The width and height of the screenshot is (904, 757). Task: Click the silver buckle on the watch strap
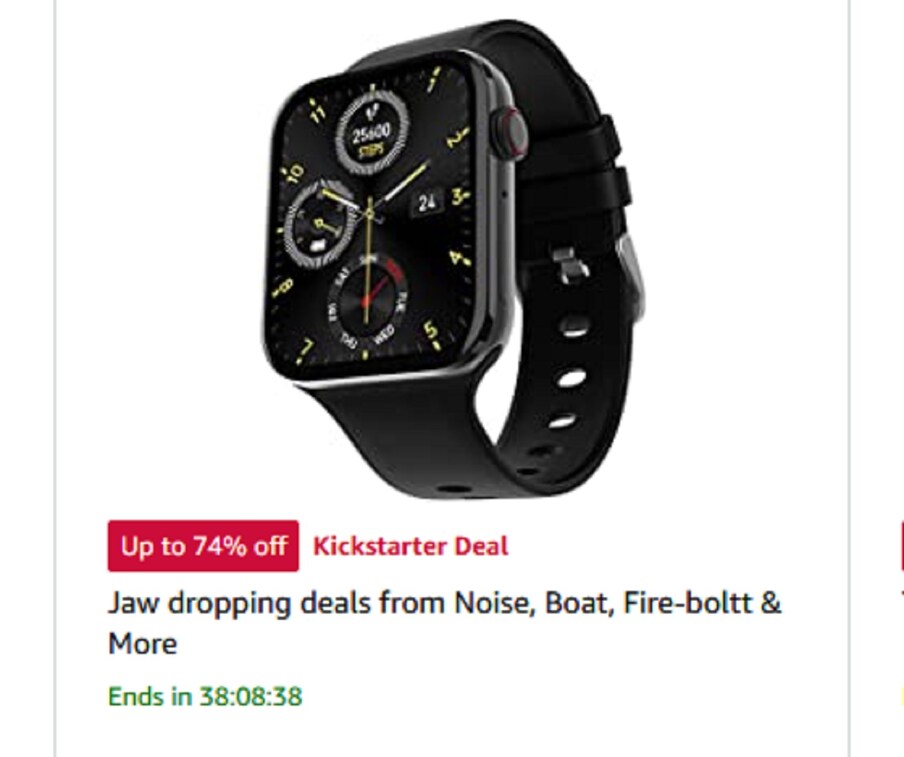tap(631, 274)
